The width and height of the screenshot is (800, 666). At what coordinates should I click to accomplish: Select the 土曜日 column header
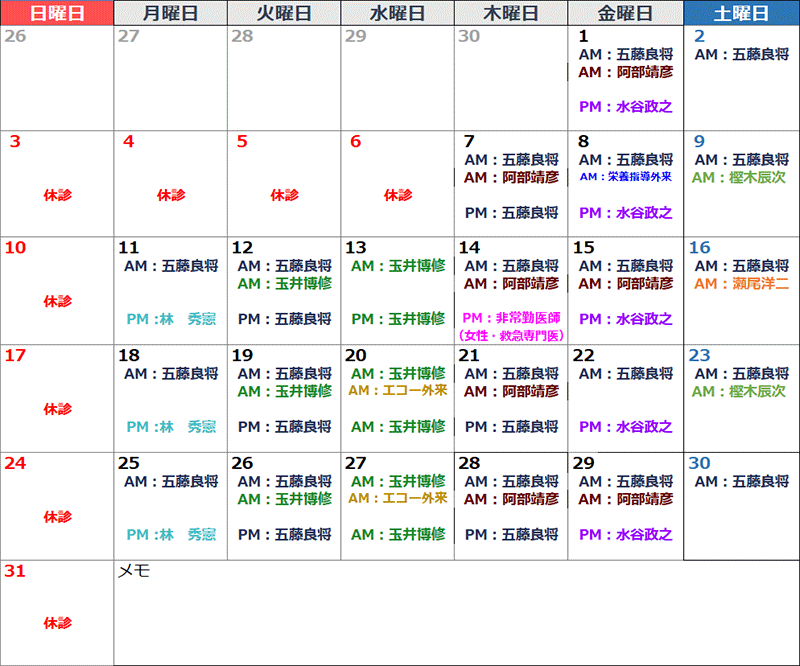tap(741, 13)
